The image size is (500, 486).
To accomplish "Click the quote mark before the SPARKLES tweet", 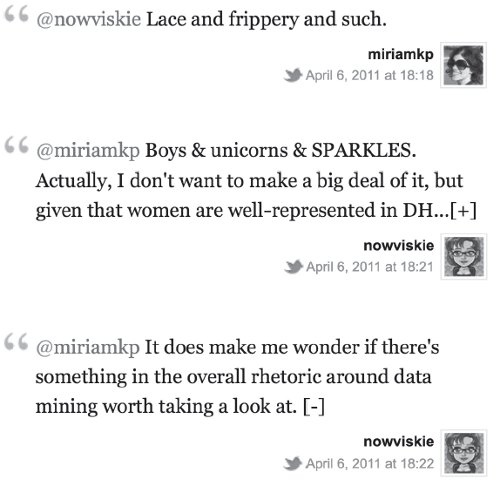I will tap(16, 145).
